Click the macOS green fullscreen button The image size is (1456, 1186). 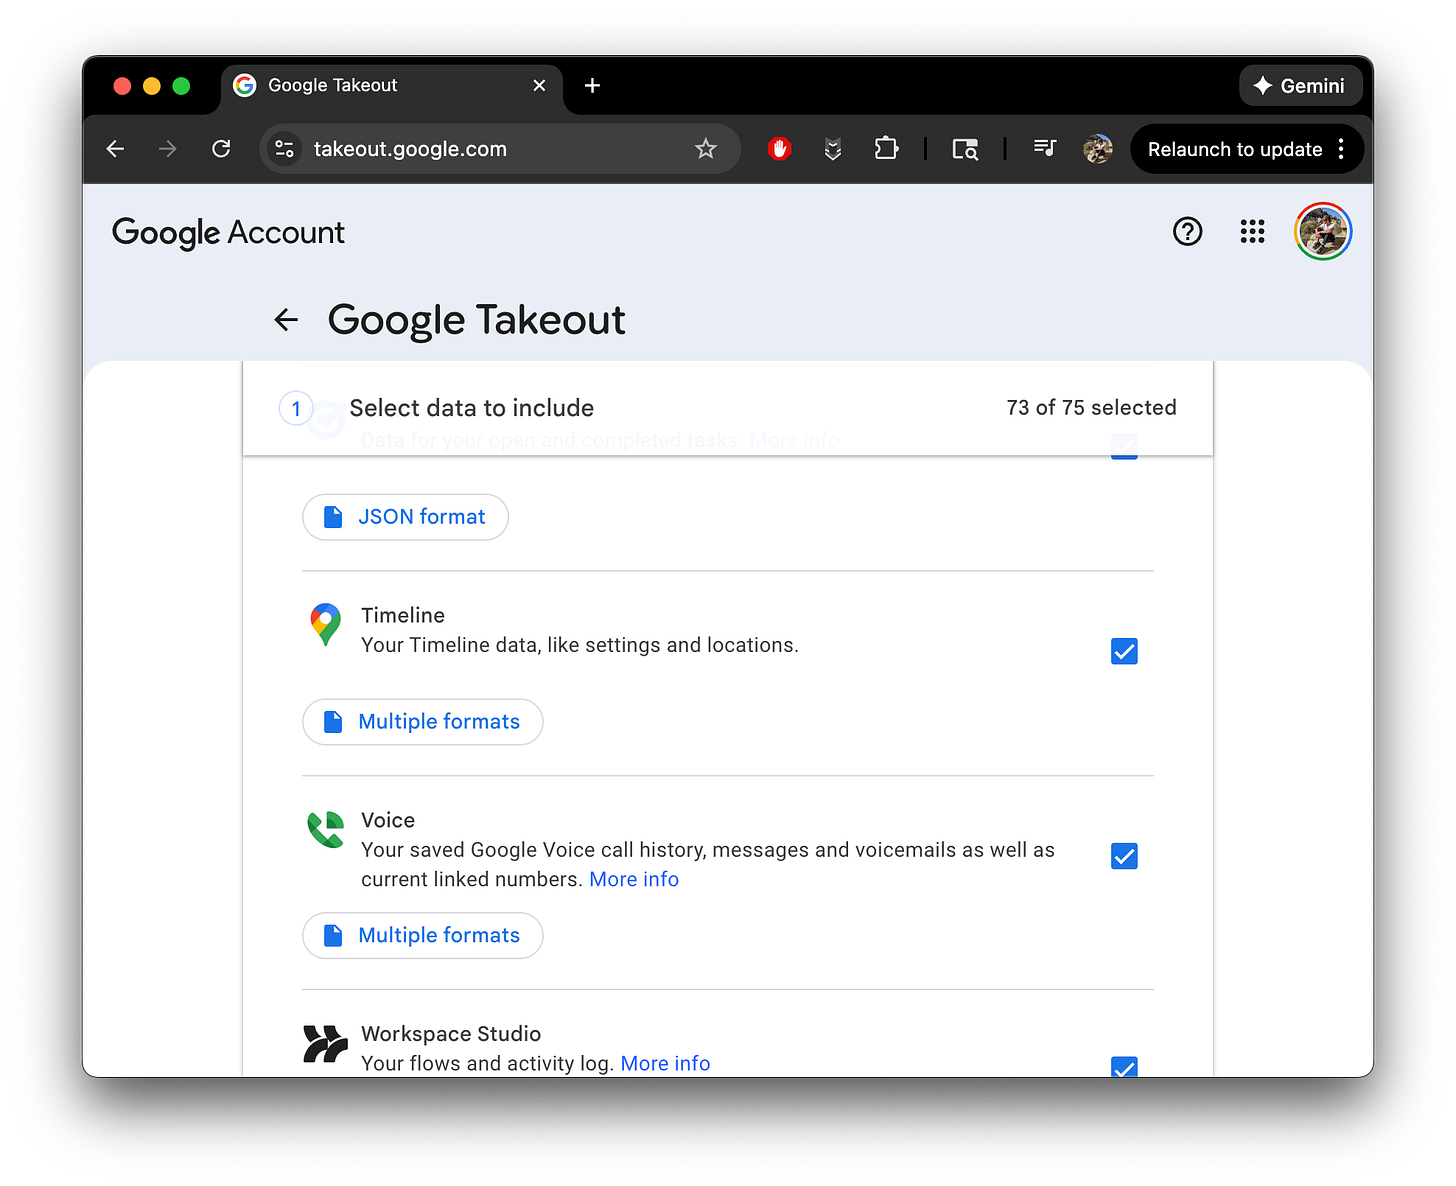pyautogui.click(x=181, y=86)
